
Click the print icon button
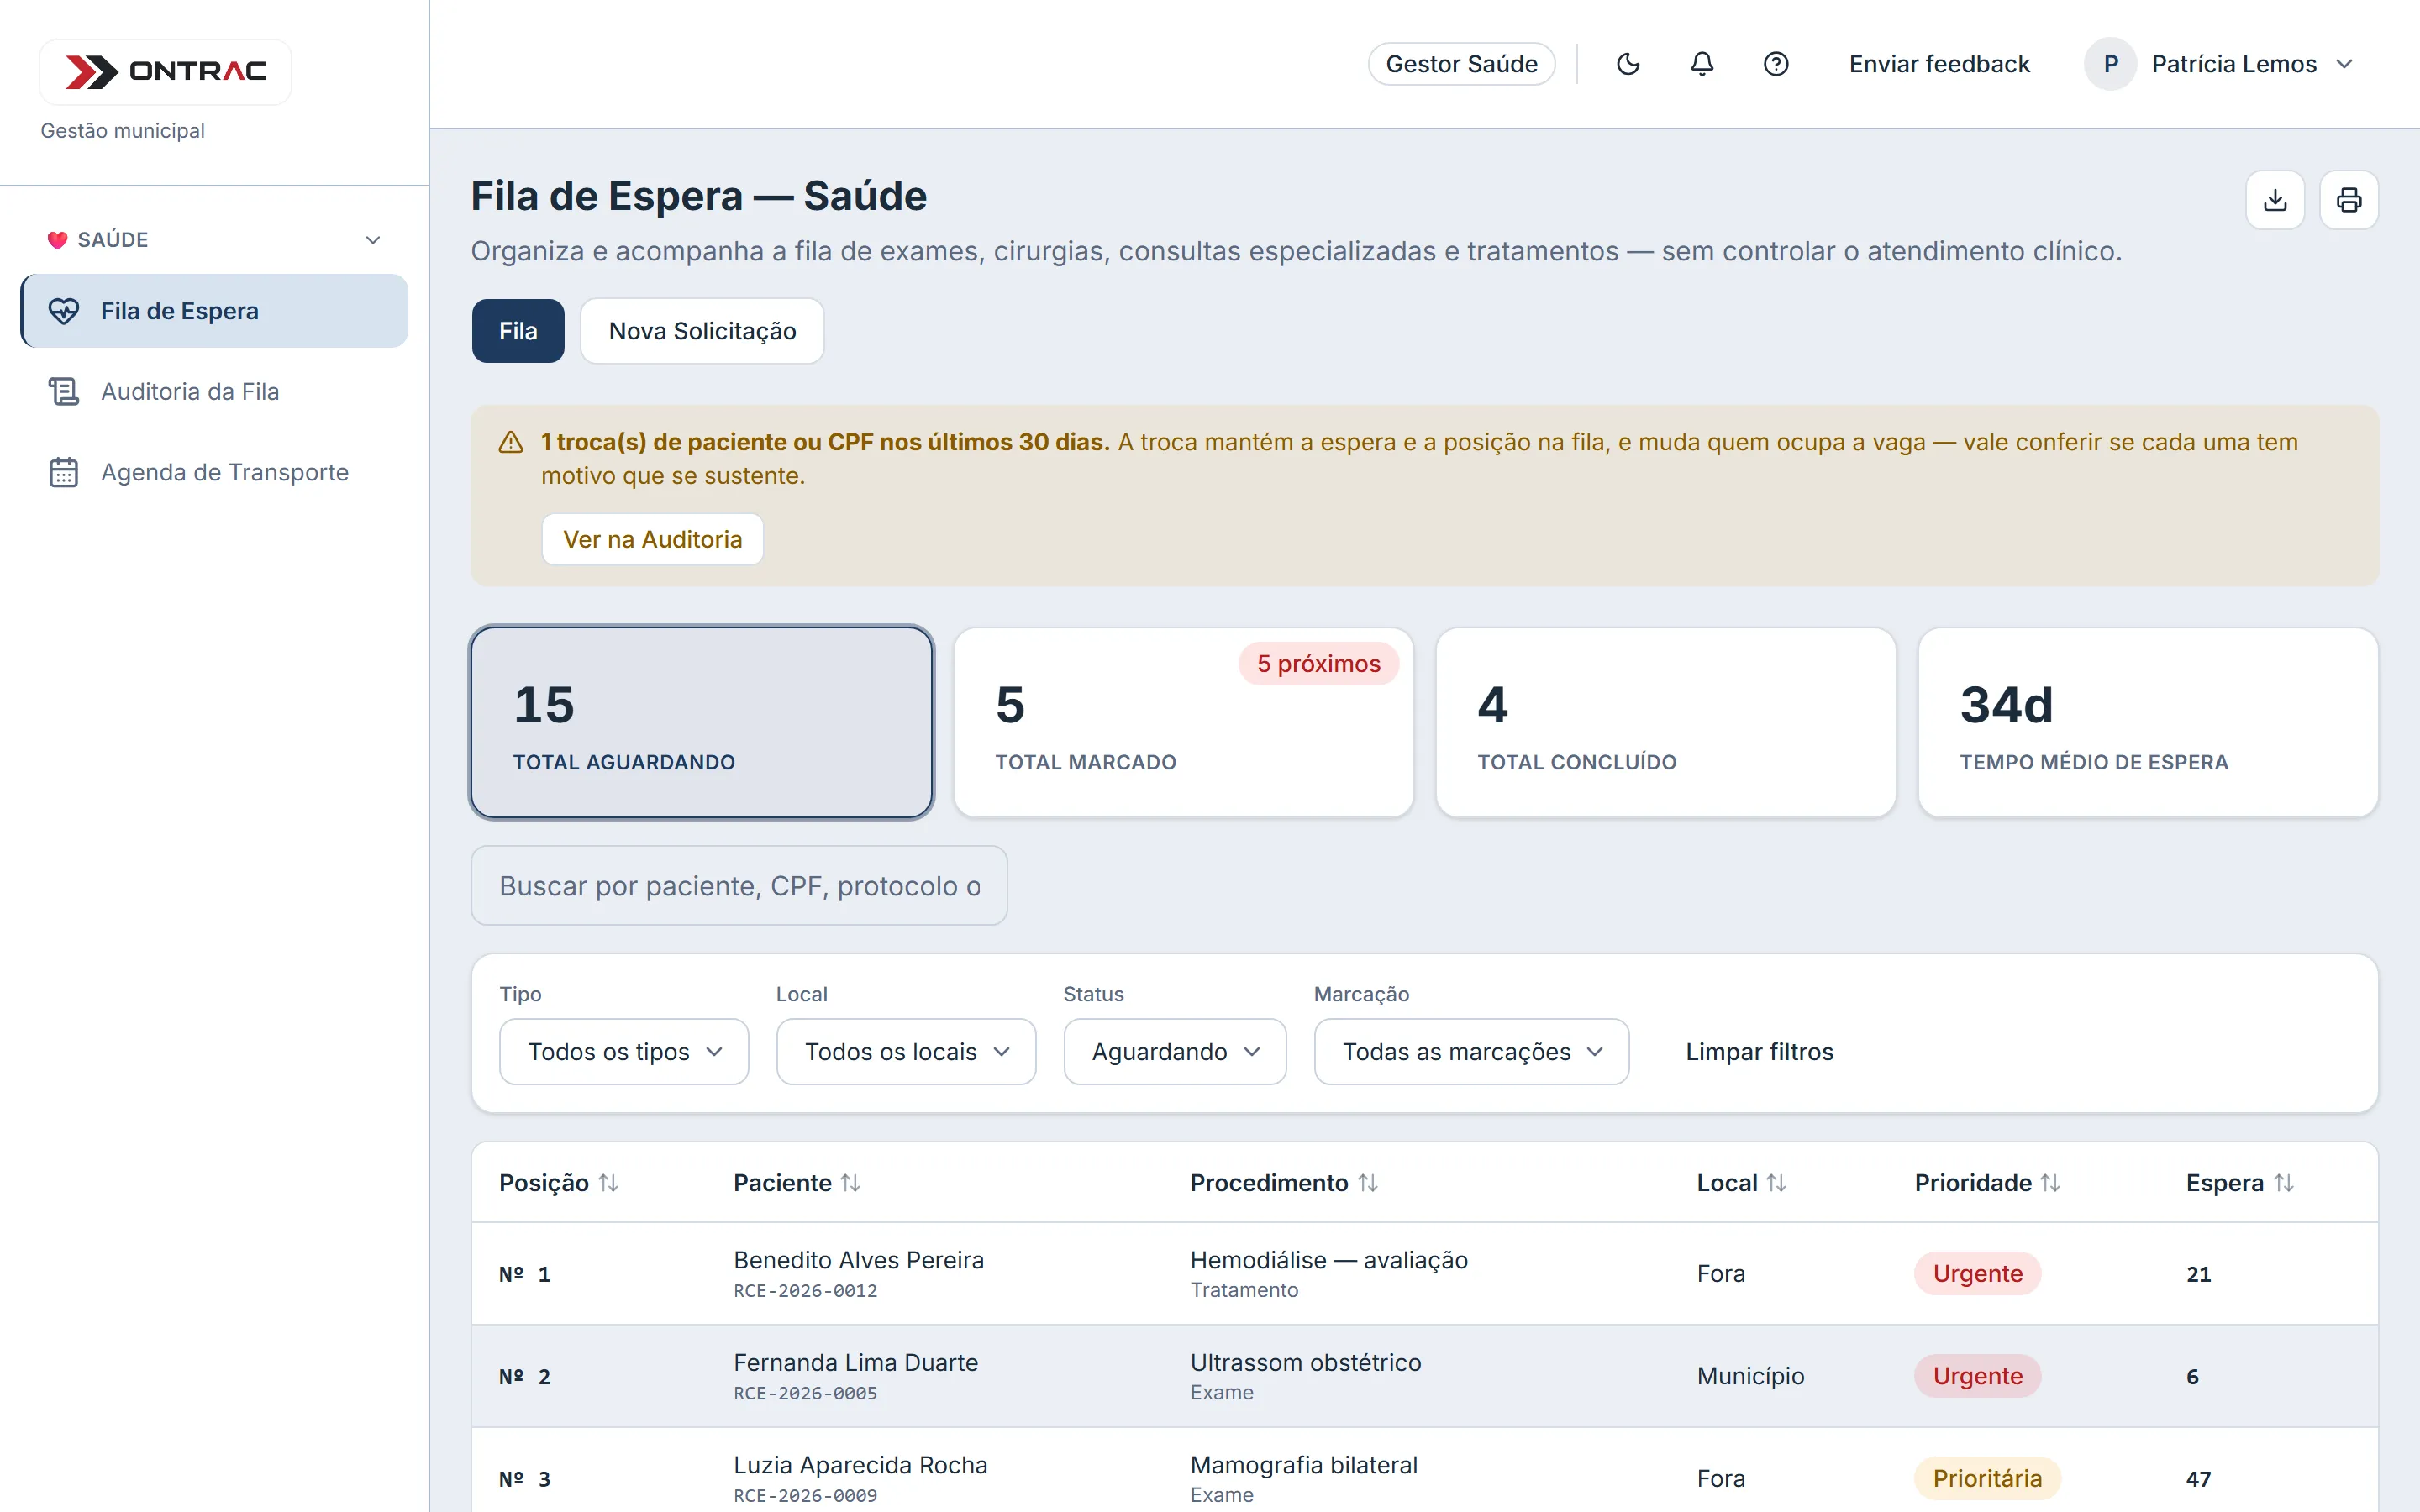[2349, 200]
